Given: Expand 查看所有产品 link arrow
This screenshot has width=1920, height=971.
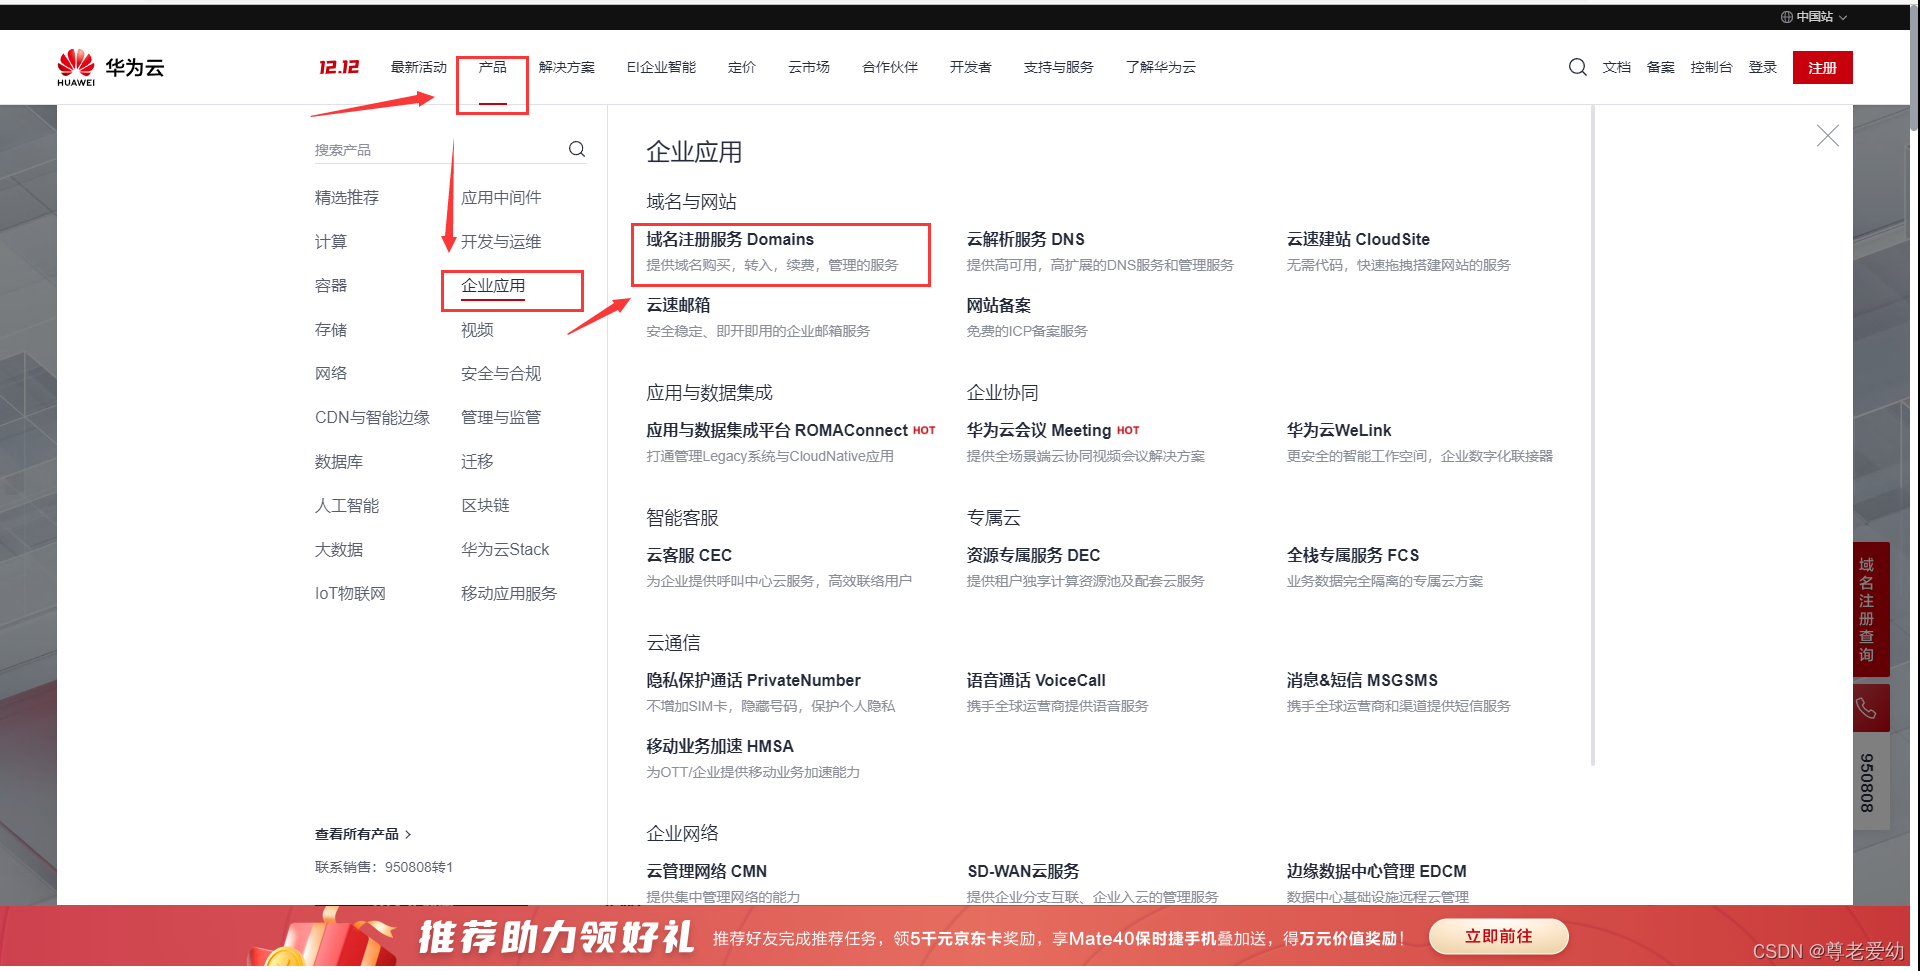Looking at the screenshot, I should pos(407,834).
